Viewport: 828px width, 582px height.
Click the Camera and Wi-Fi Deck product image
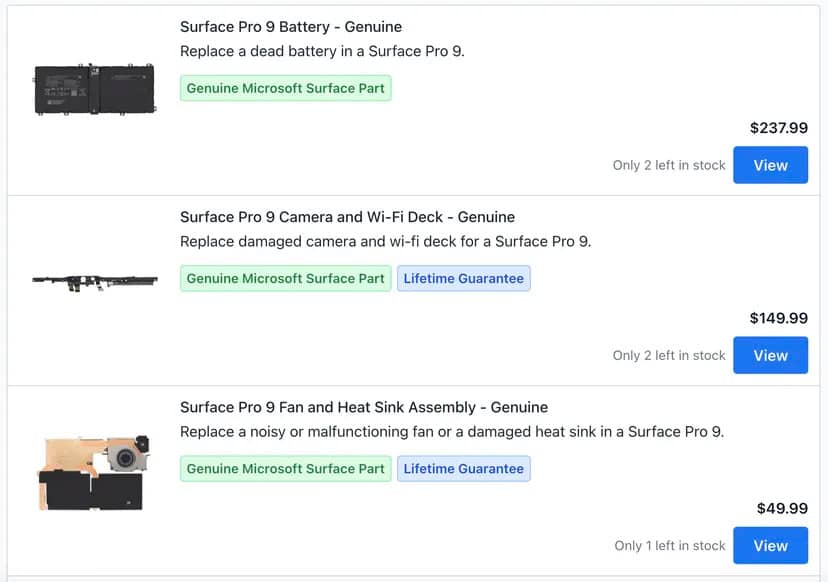click(x=95, y=282)
